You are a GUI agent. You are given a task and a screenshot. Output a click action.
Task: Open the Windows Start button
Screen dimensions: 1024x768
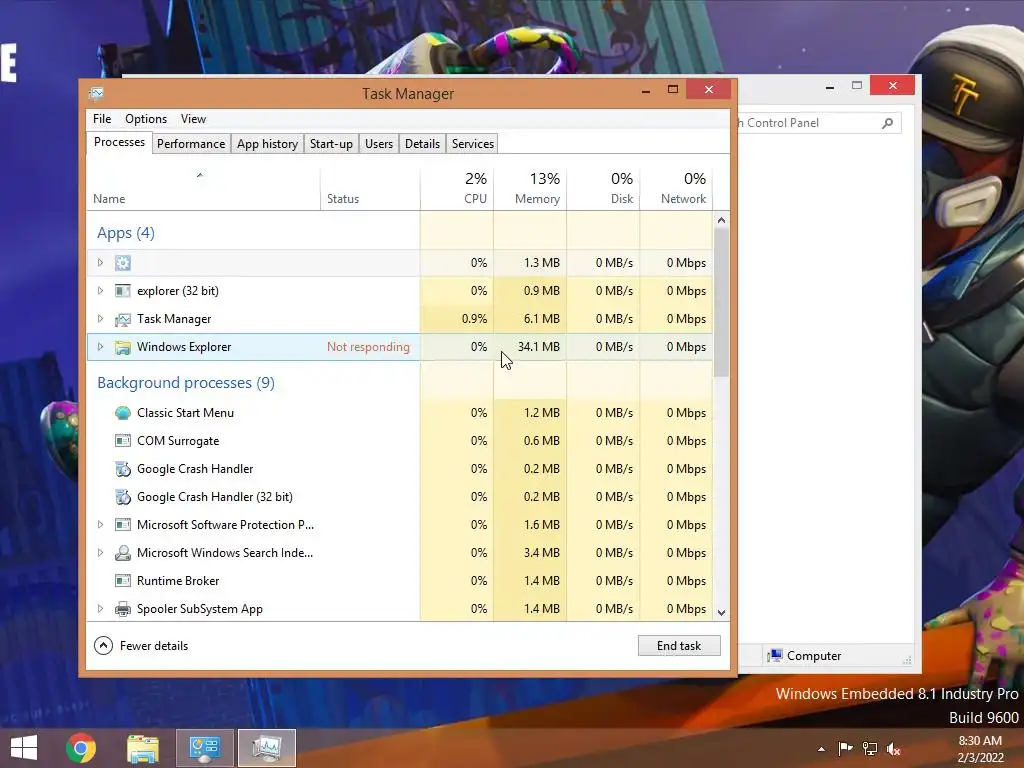coord(24,748)
